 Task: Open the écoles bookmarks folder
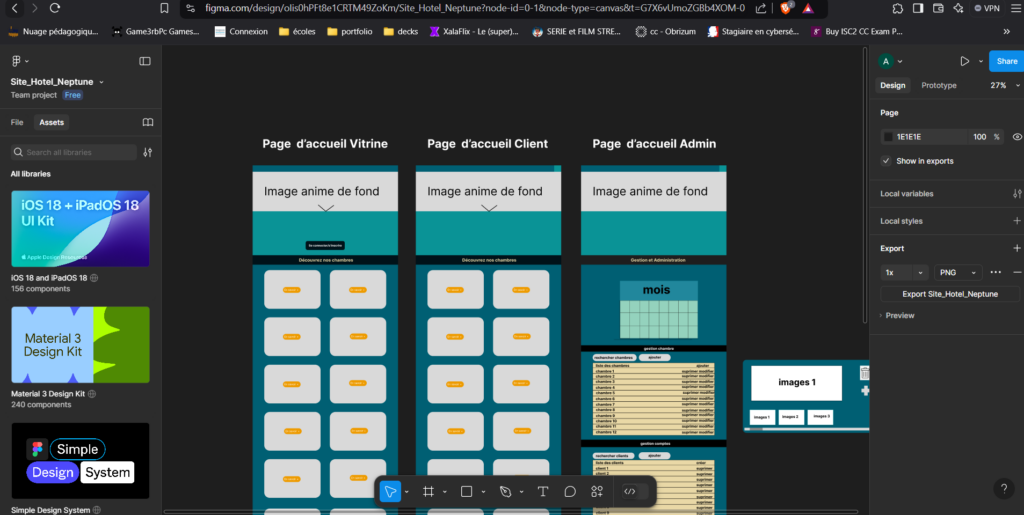[x=297, y=31]
